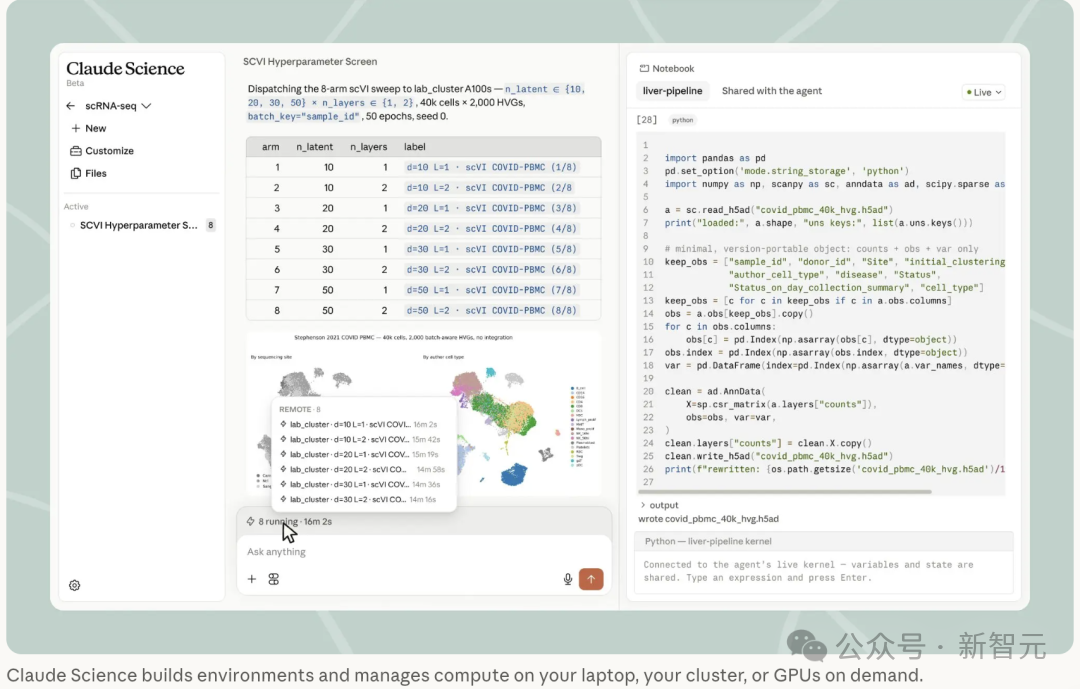Click the back arrow beside scRNA-seq

pyautogui.click(x=70, y=106)
